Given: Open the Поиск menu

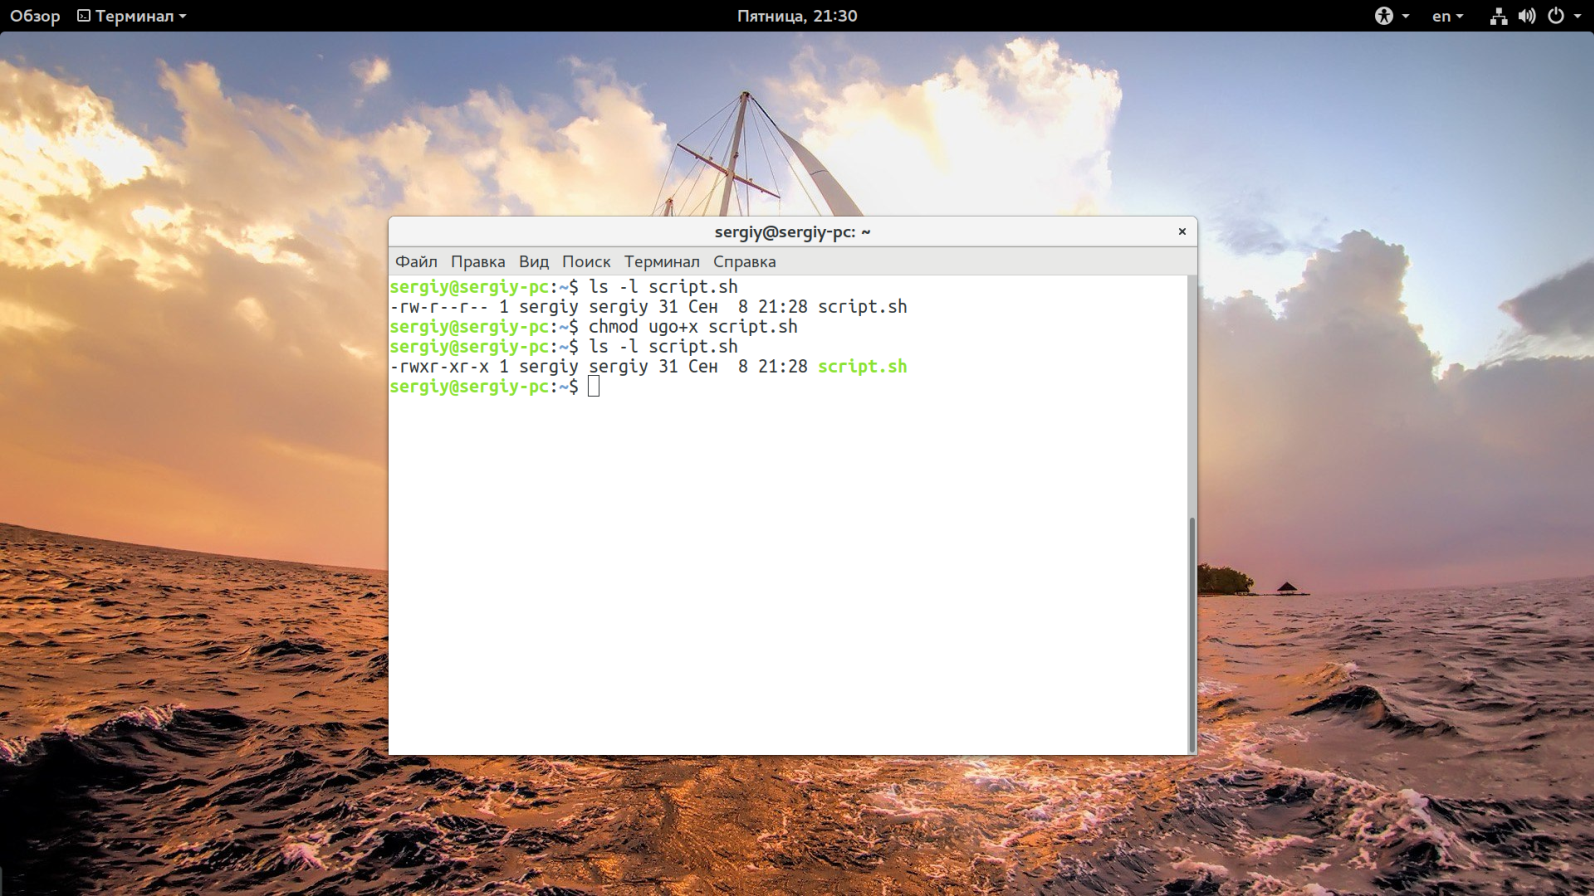Looking at the screenshot, I should [x=585, y=262].
